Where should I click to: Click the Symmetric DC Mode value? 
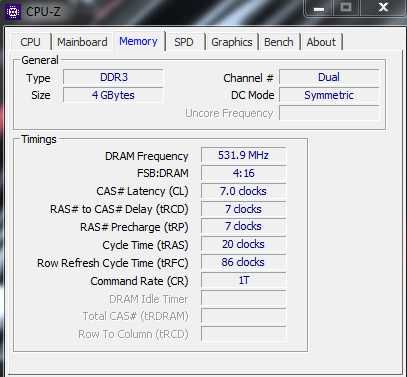(329, 95)
